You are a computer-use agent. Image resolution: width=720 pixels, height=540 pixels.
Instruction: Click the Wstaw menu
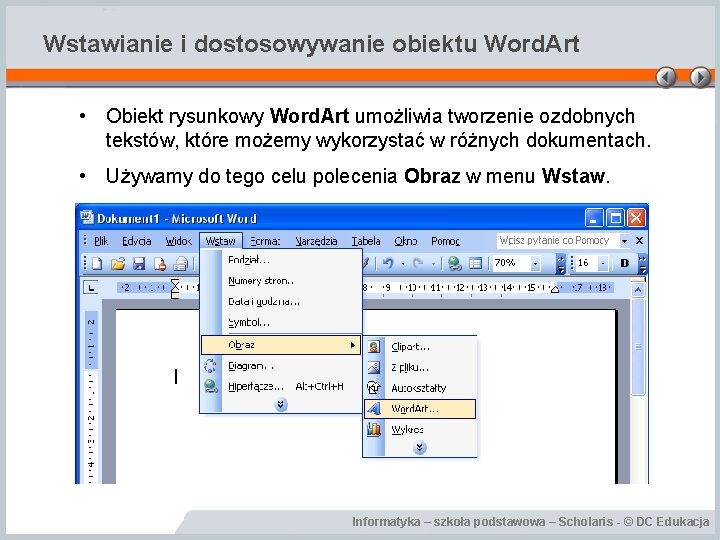(221, 241)
